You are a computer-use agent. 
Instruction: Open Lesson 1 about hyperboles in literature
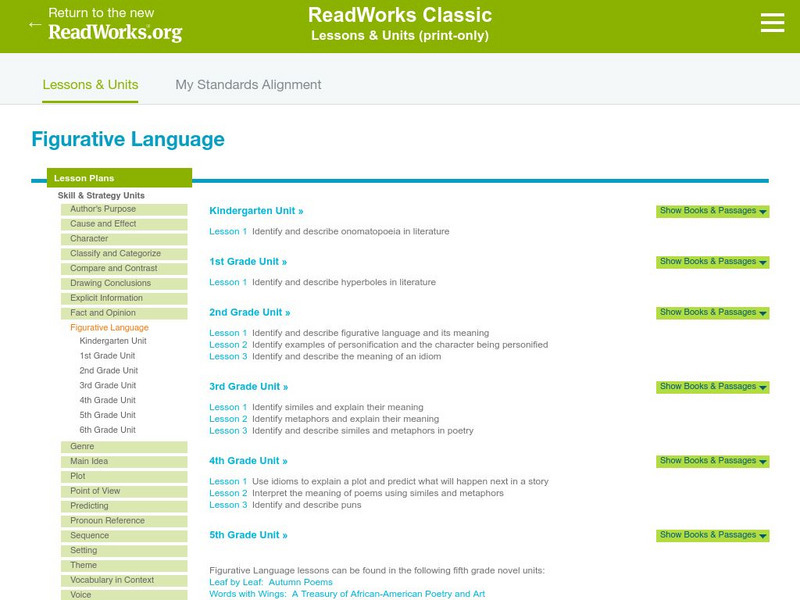pyautogui.click(x=228, y=282)
